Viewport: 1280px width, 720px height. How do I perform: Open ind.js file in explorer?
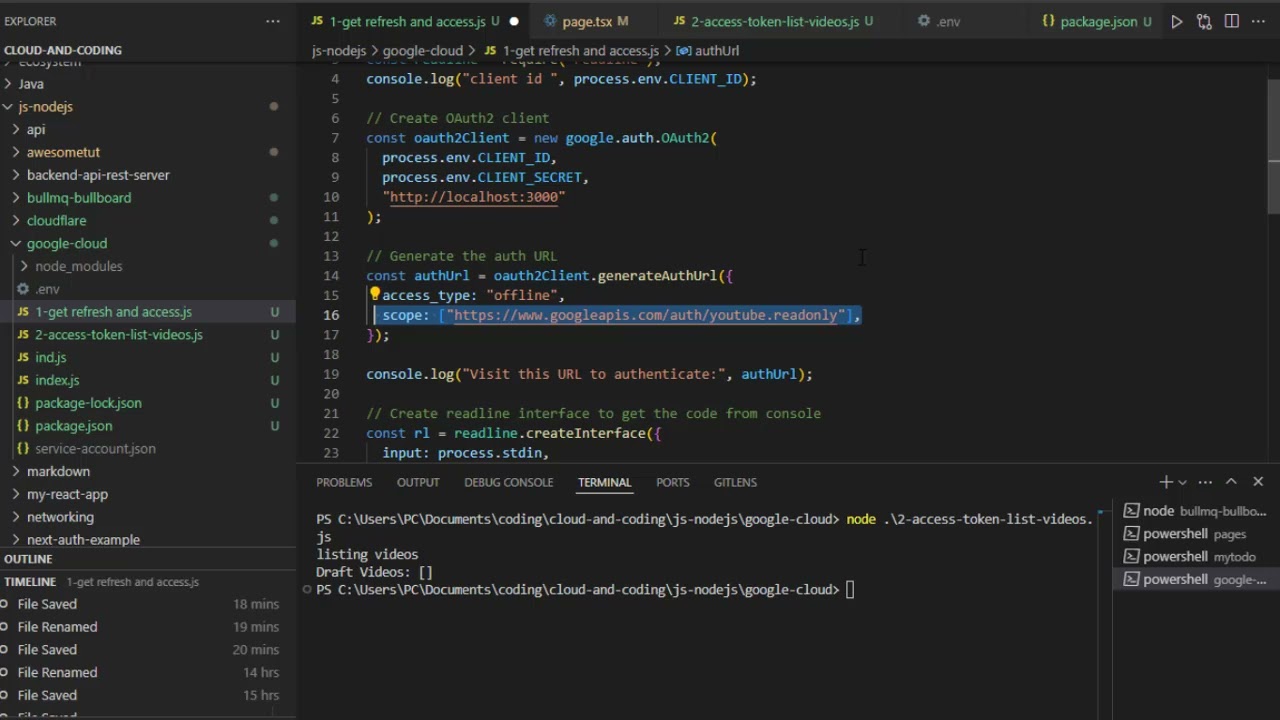coord(148,357)
